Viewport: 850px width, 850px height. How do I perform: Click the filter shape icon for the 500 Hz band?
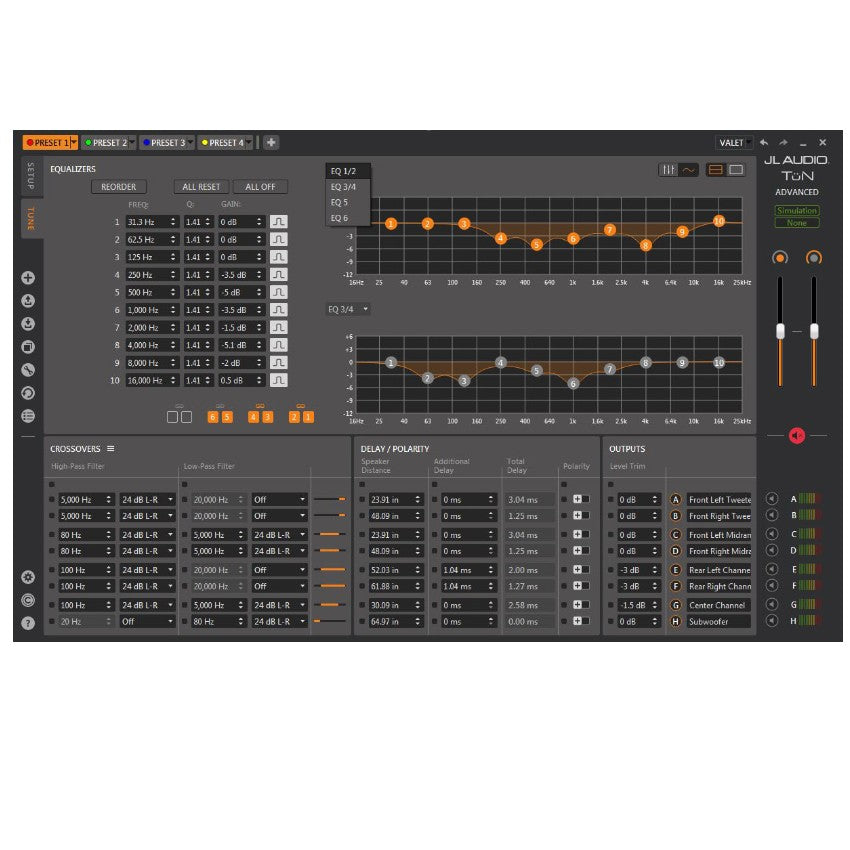click(279, 292)
